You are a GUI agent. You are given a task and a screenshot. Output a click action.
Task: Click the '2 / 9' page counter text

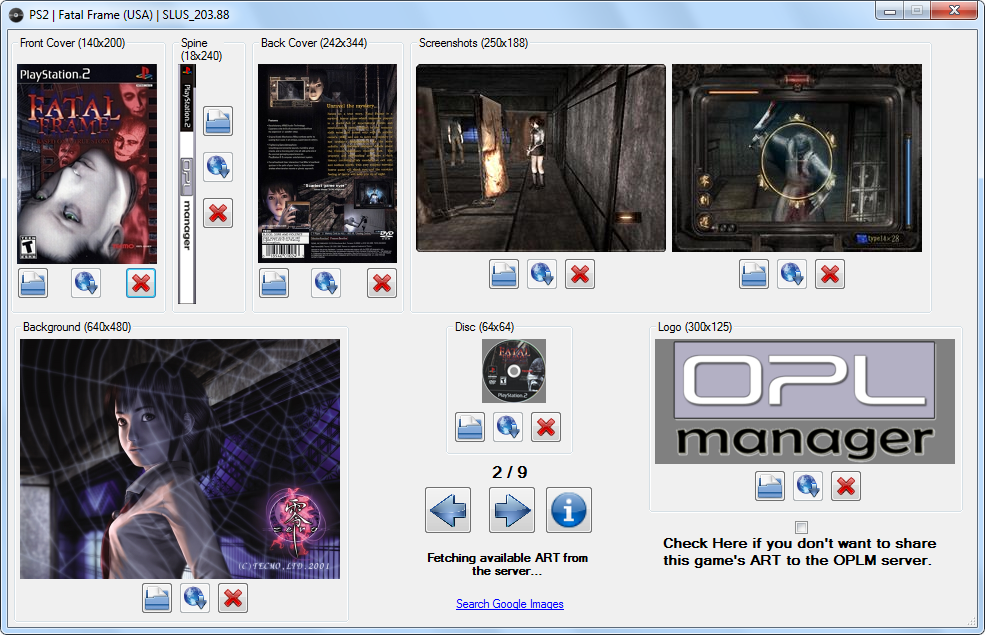[x=509, y=472]
